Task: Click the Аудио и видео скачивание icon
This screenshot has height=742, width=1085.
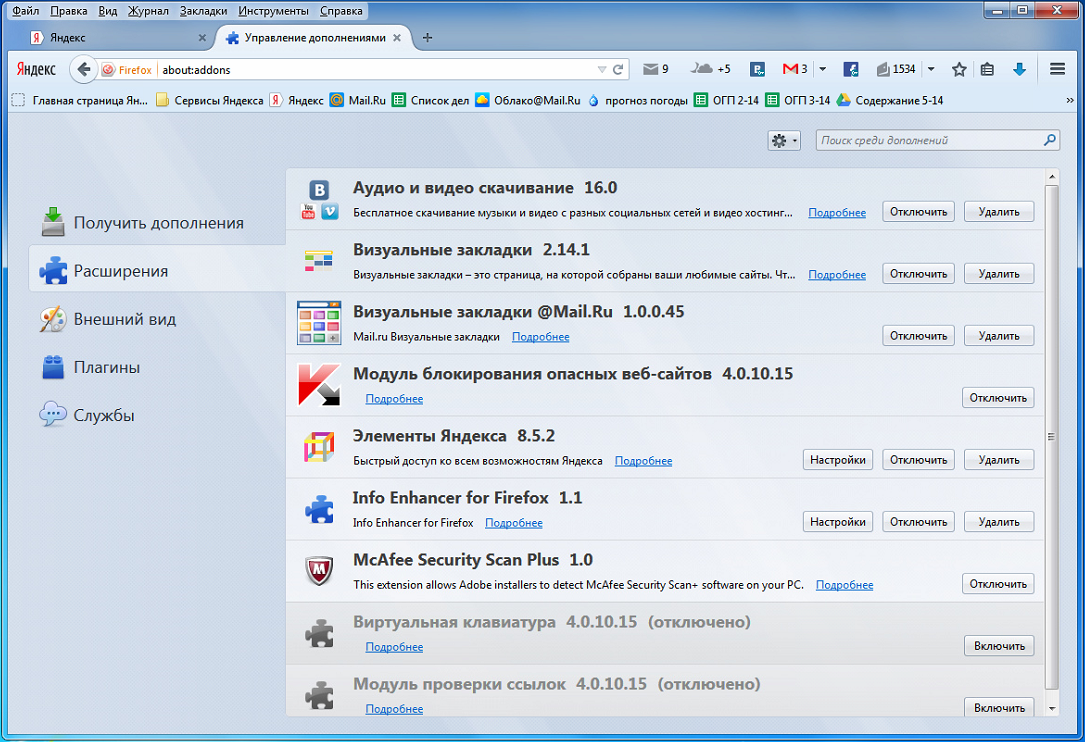Action: 319,199
